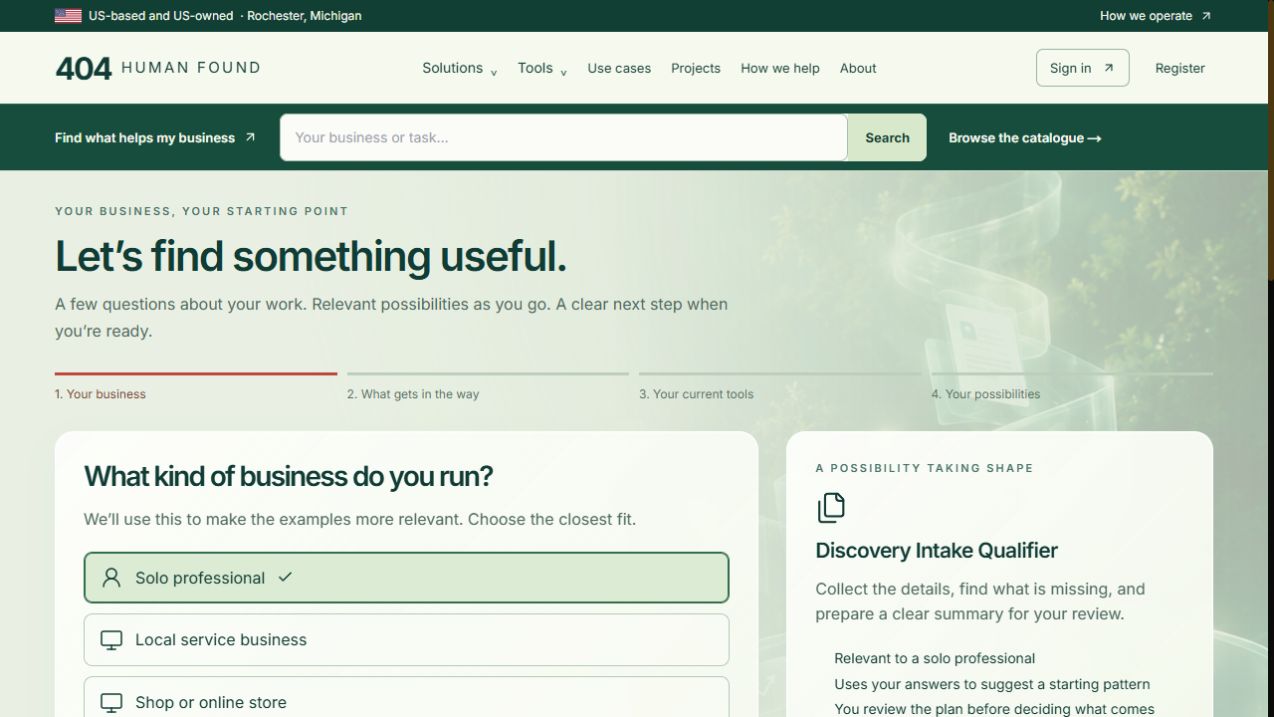The height and width of the screenshot is (717, 1274).
Task: Click Uses your answers to suggest a starting pattern
Action: (992, 684)
